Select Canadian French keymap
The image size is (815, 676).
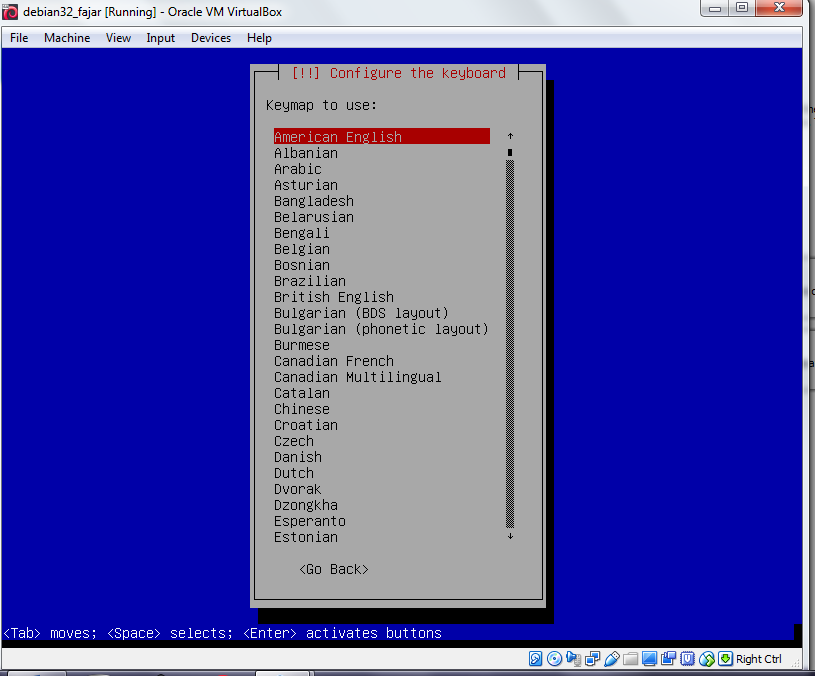(x=334, y=361)
